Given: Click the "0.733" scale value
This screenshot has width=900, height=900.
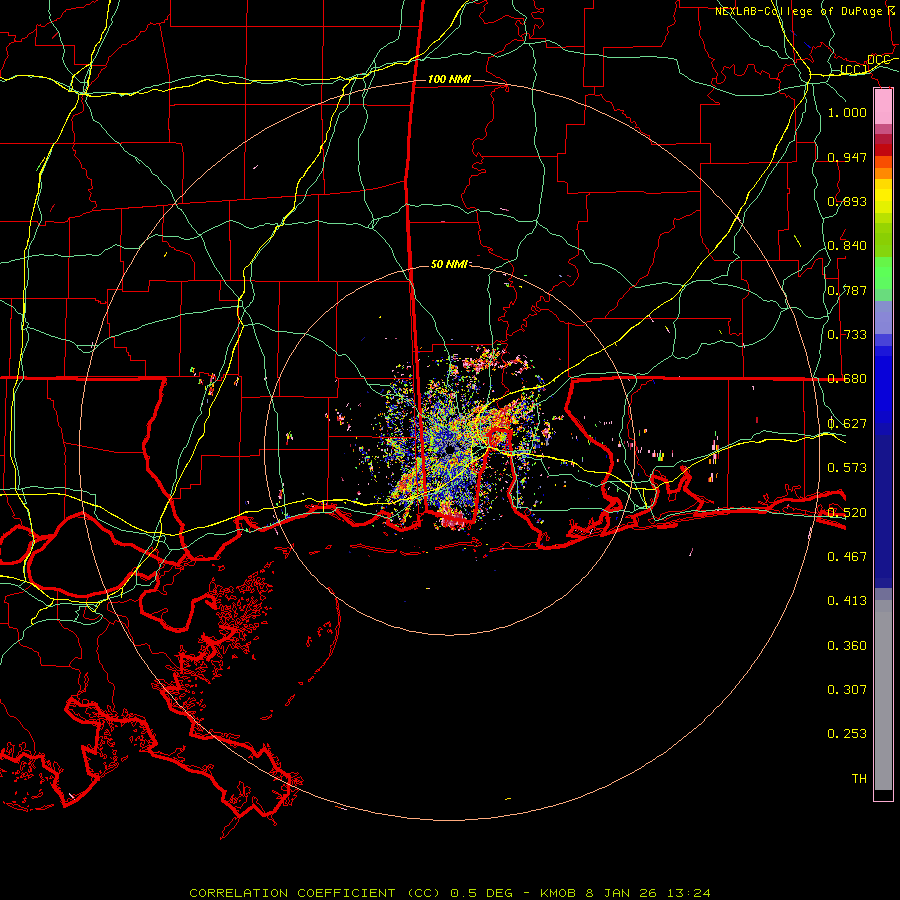Looking at the screenshot, I should (x=847, y=334).
